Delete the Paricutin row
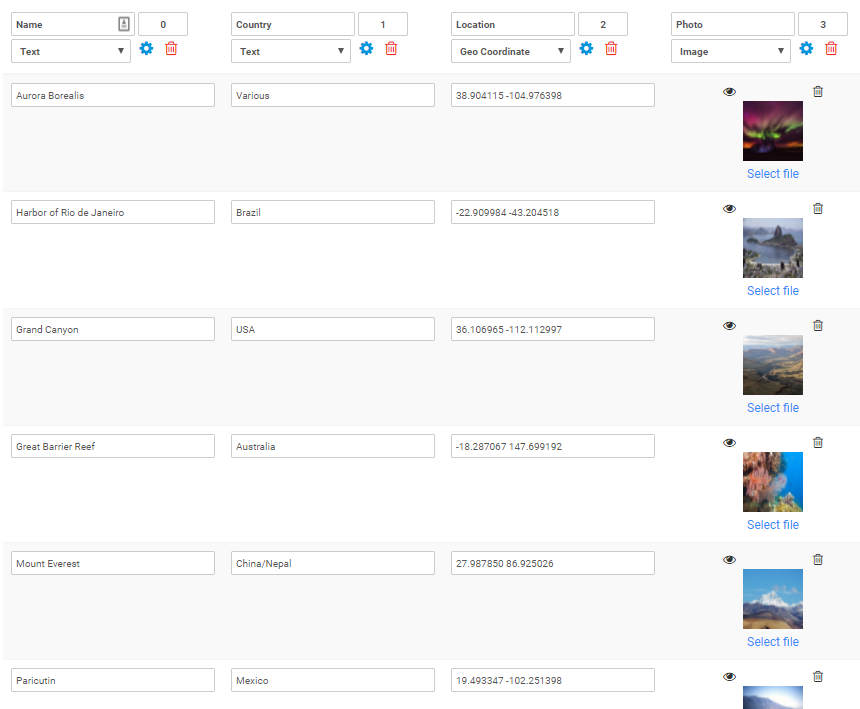Image resolution: width=860 pixels, height=709 pixels. click(818, 677)
